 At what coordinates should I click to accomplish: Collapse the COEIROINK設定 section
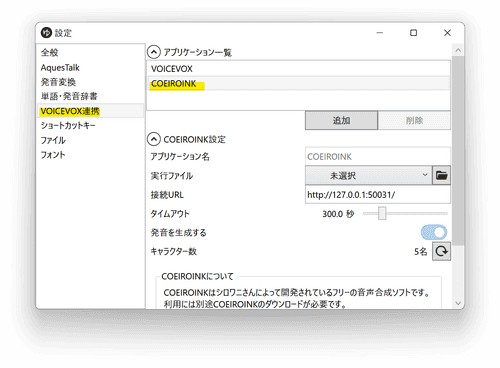pos(154,139)
